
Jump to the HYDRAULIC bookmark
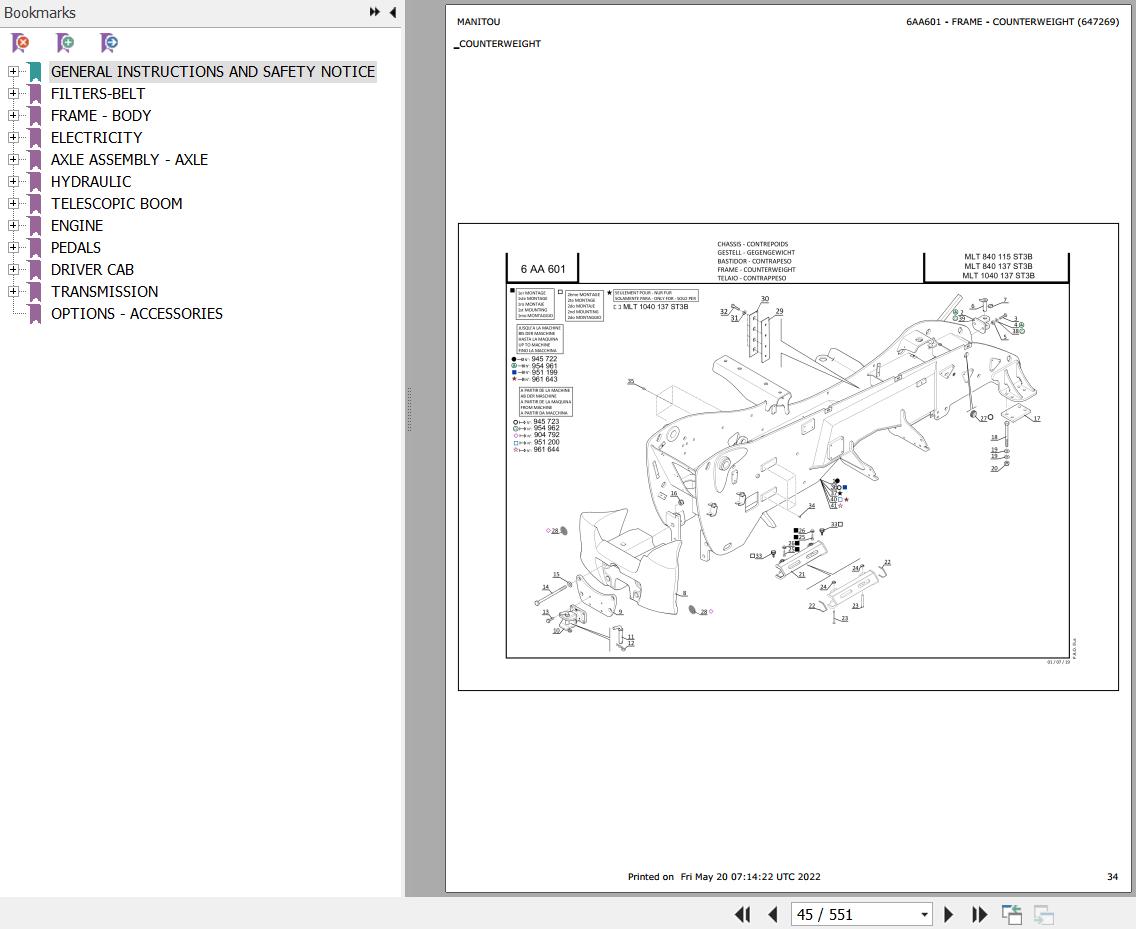tap(91, 181)
